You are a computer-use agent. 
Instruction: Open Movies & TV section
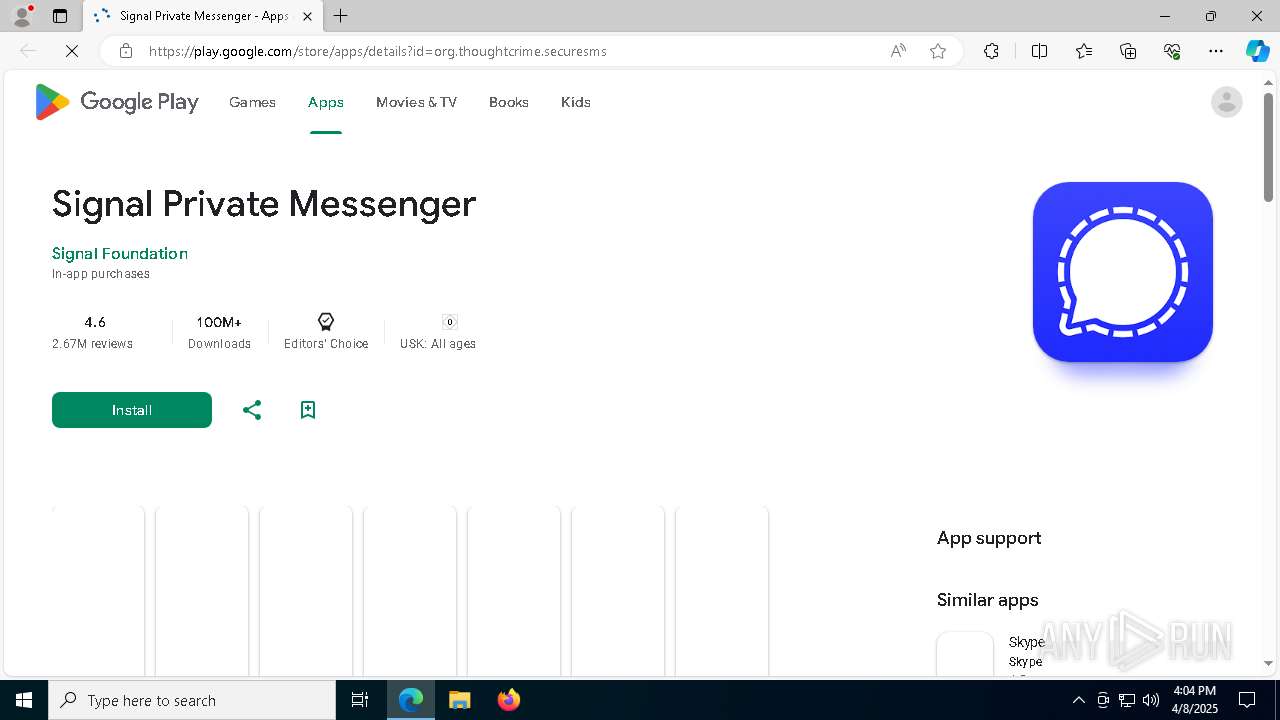click(416, 102)
